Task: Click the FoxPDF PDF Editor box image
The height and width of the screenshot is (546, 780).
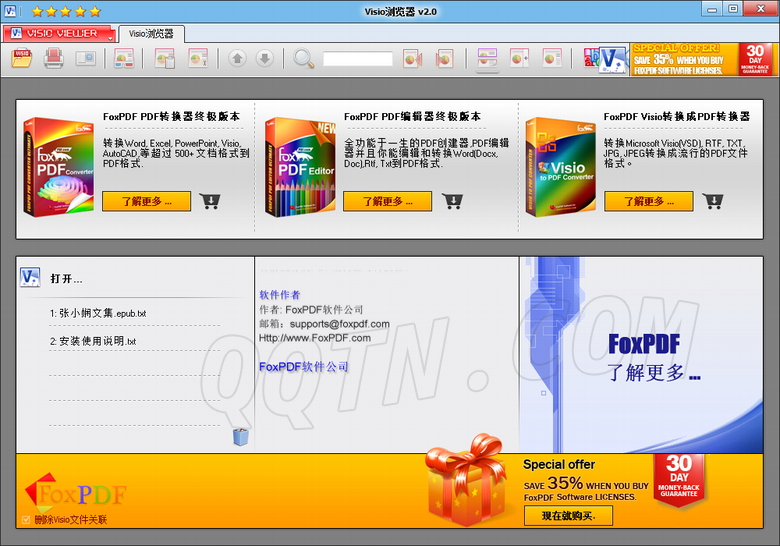Action: coord(300,167)
